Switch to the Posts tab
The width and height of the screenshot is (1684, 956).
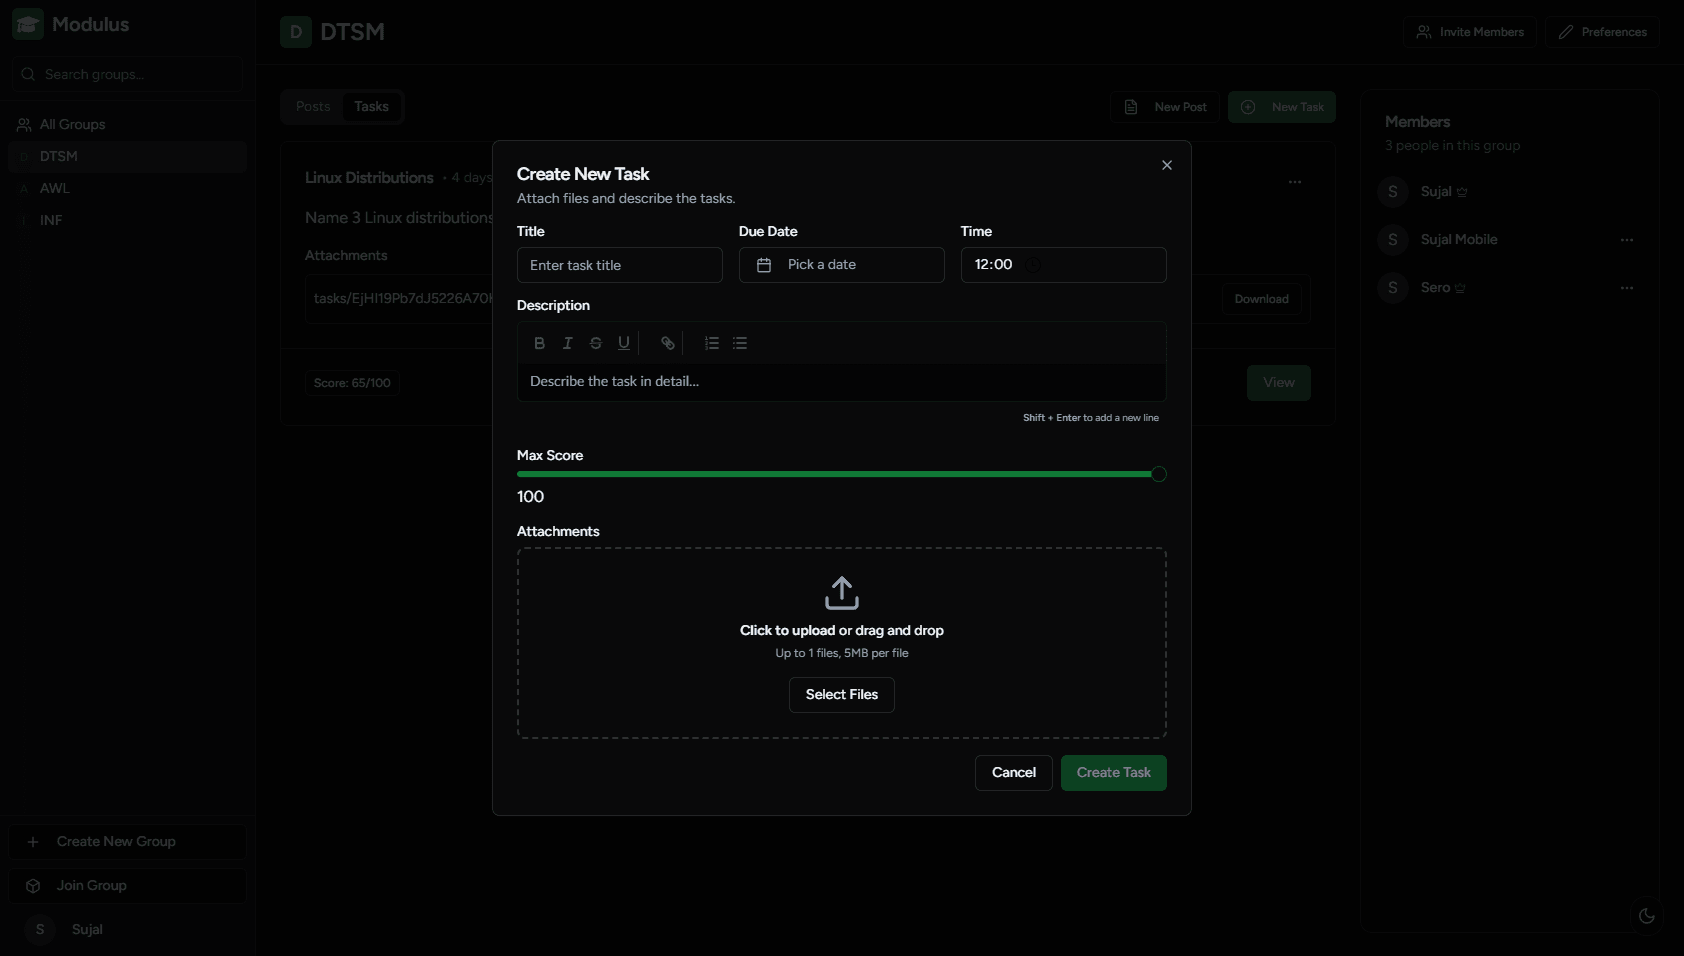tap(313, 107)
